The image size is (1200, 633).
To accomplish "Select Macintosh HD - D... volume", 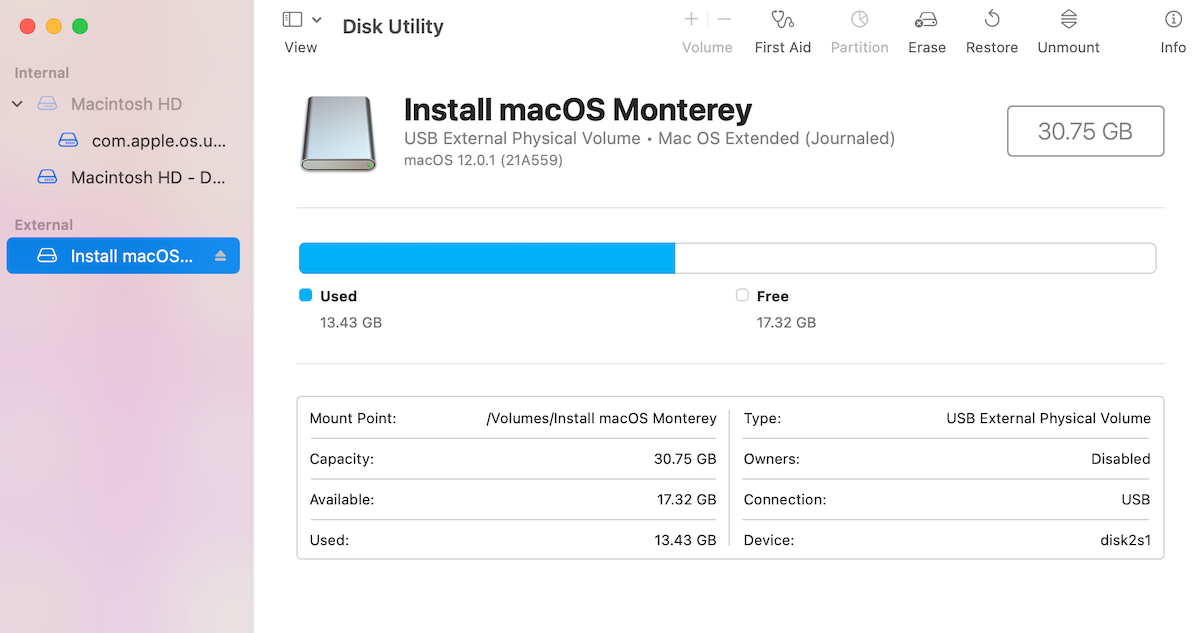I will point(148,178).
